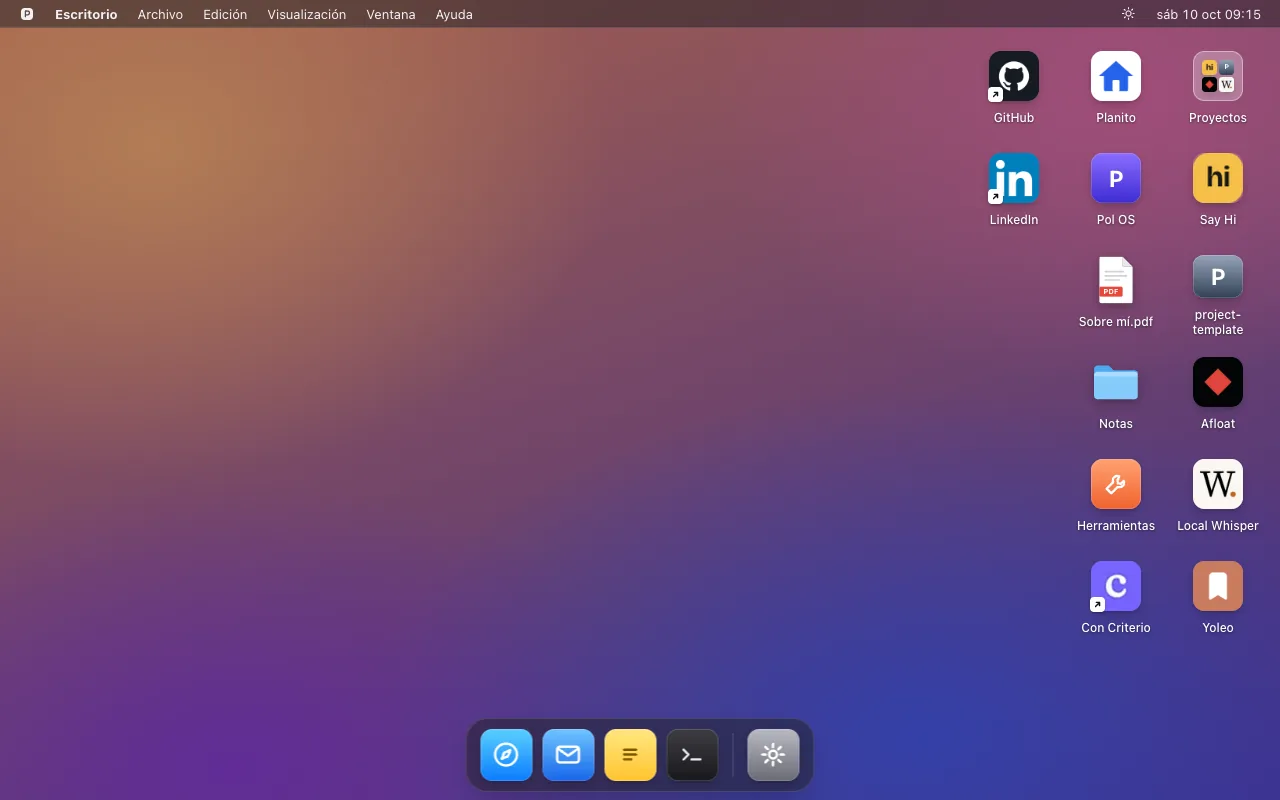Open the Ventana menu
1280x800 pixels.
pos(391,14)
